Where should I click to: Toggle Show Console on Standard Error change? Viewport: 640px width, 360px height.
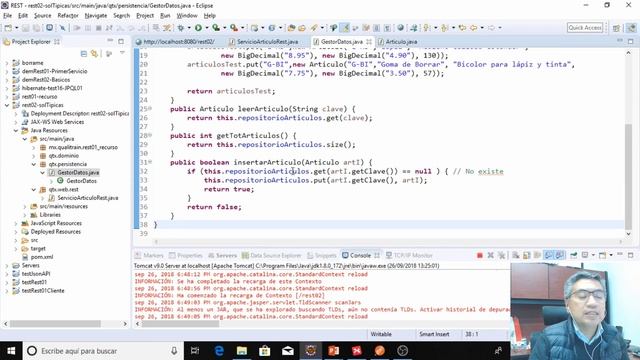tap(560, 256)
